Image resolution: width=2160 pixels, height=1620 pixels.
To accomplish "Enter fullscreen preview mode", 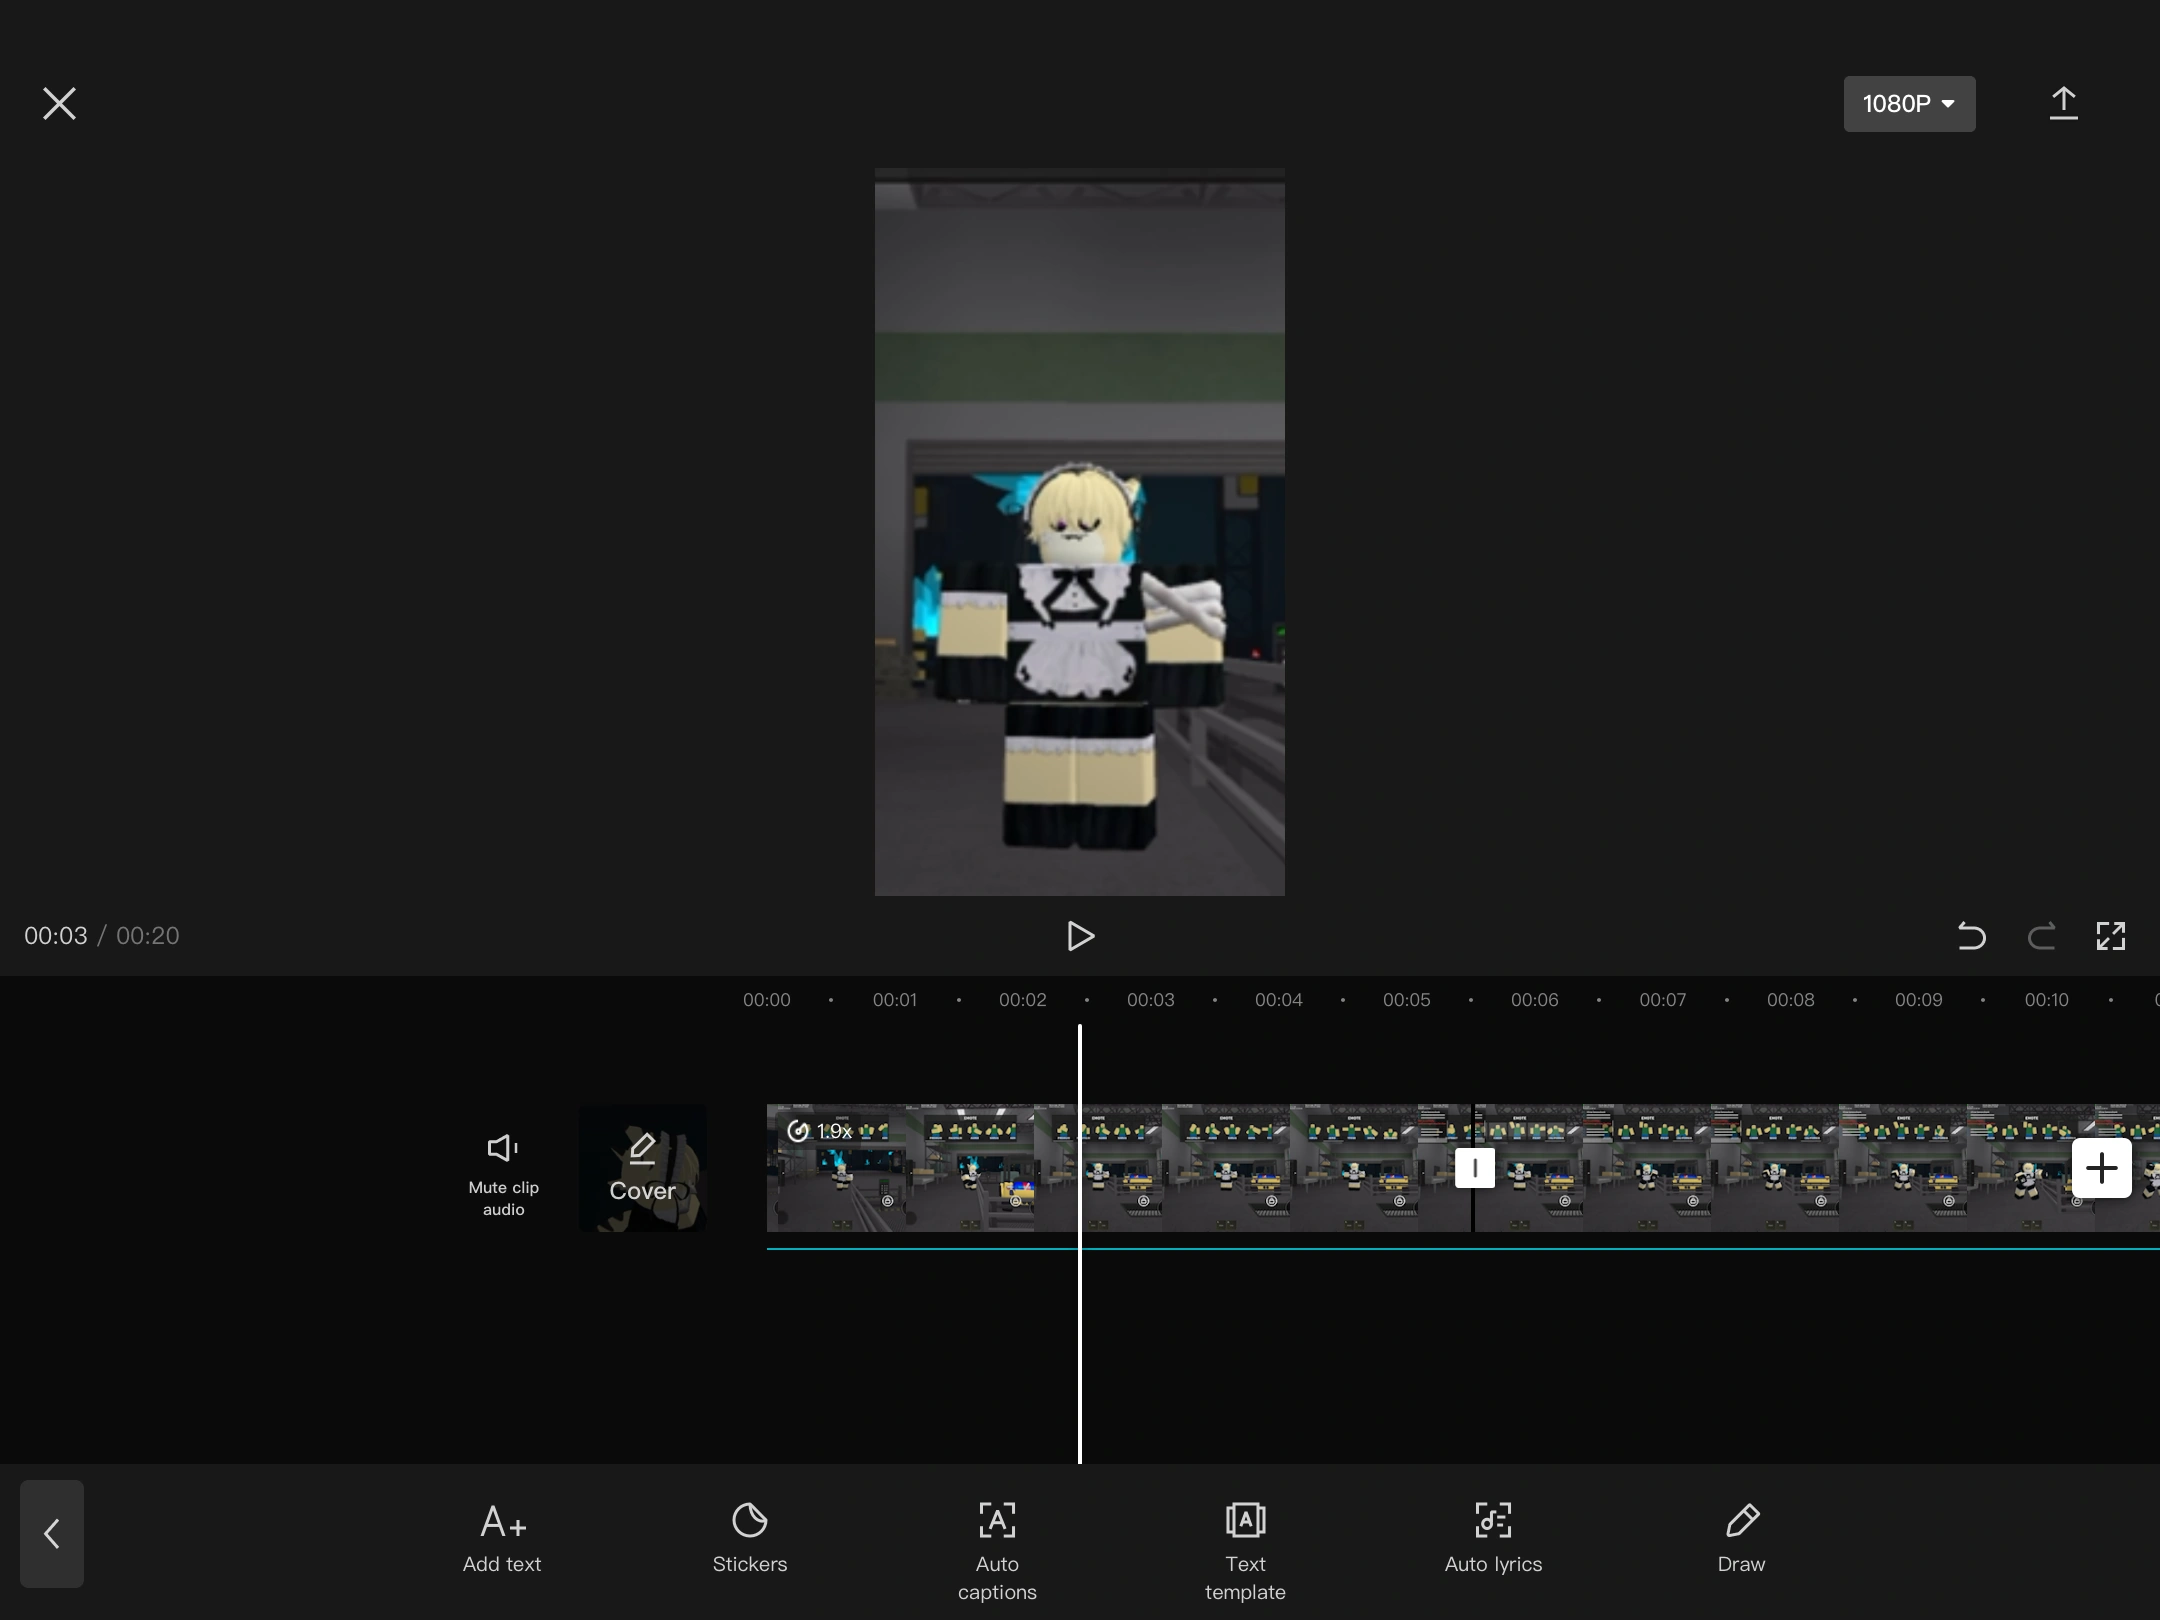I will [2110, 936].
